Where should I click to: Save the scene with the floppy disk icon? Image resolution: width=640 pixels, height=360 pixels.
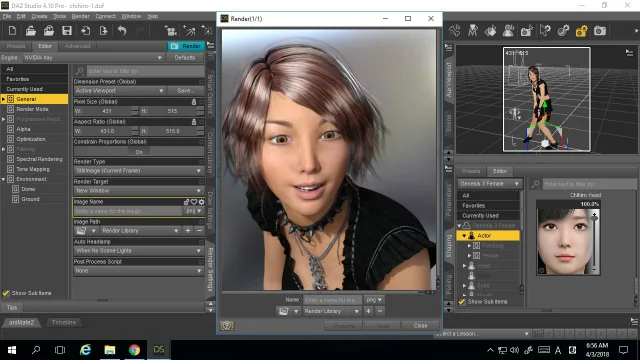67,31
